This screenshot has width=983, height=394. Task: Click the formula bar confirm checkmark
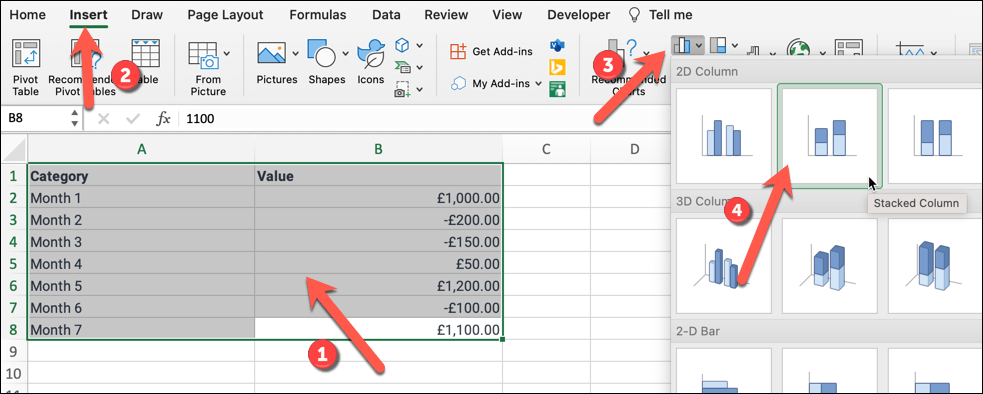click(133, 119)
